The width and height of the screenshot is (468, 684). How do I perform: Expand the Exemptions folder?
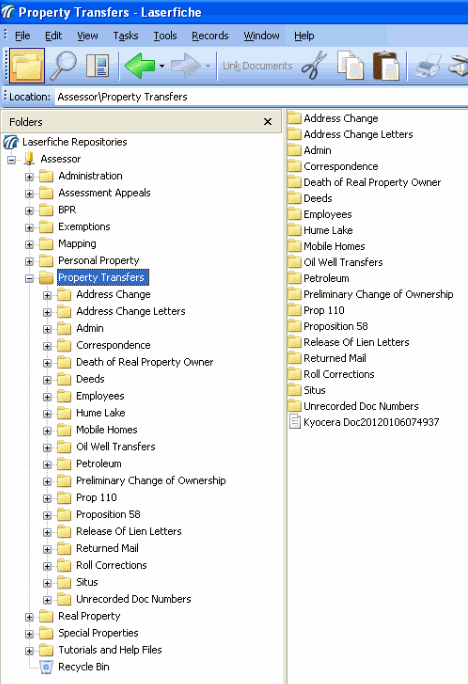tap(29, 227)
